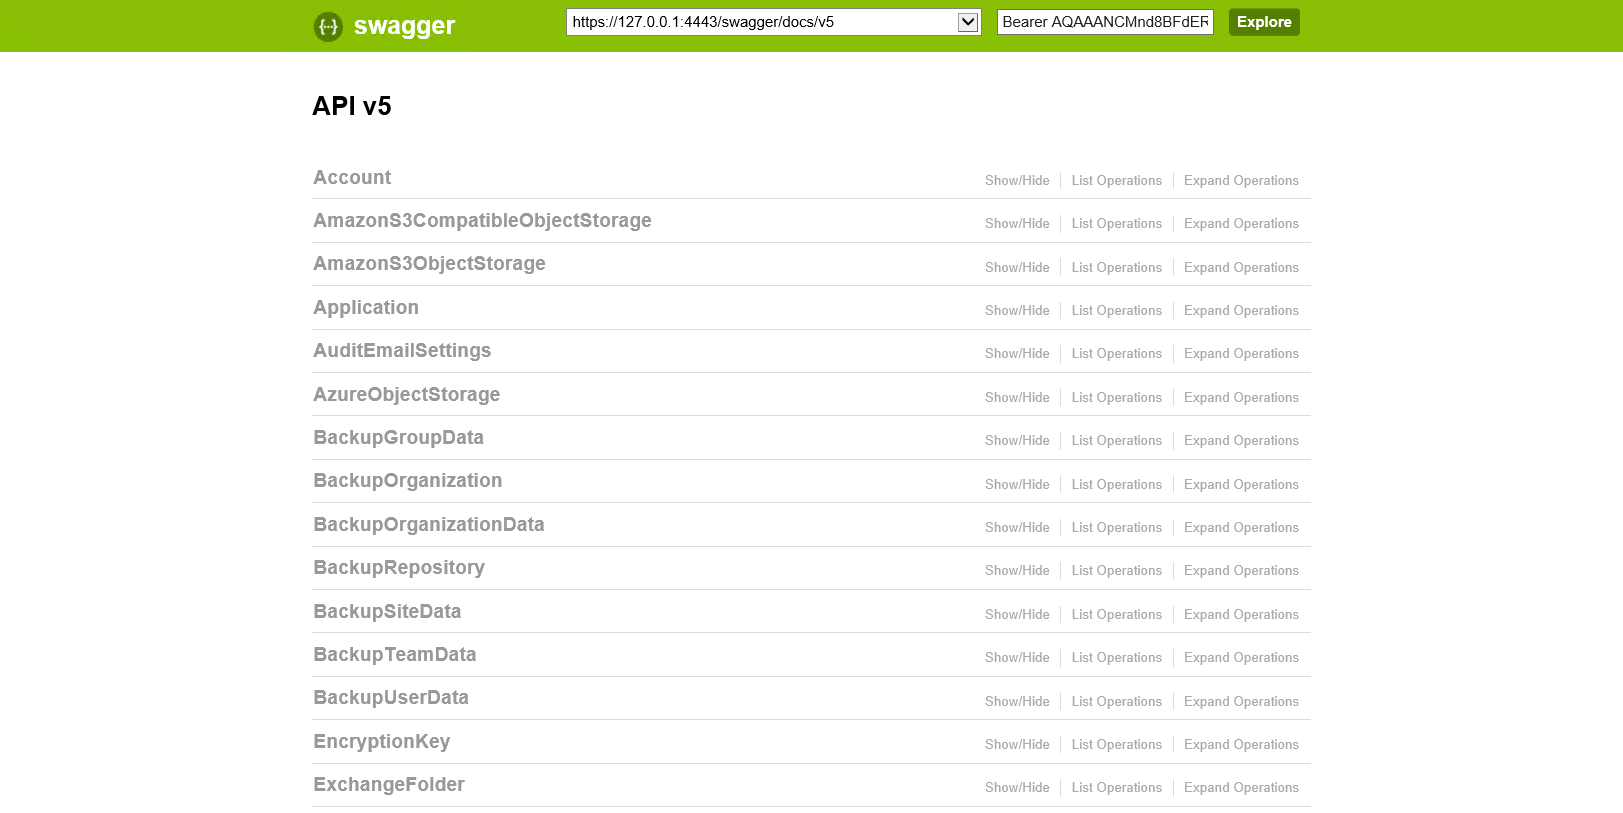Screen dimensions: 1623x813
Task: Expand the BackupOrganizationData section
Action: pos(428,524)
